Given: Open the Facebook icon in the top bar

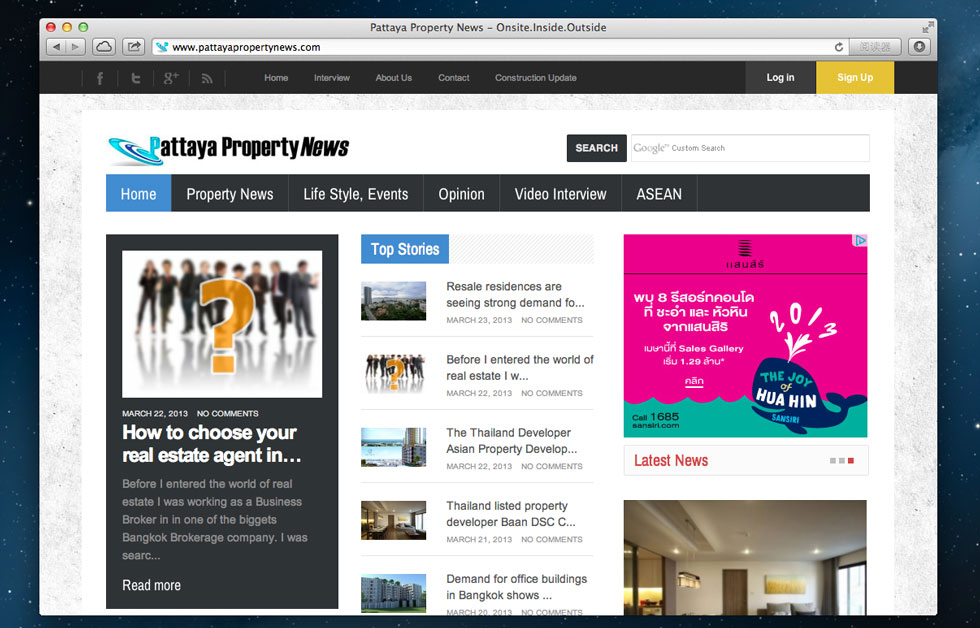Looking at the screenshot, I should pos(99,78).
